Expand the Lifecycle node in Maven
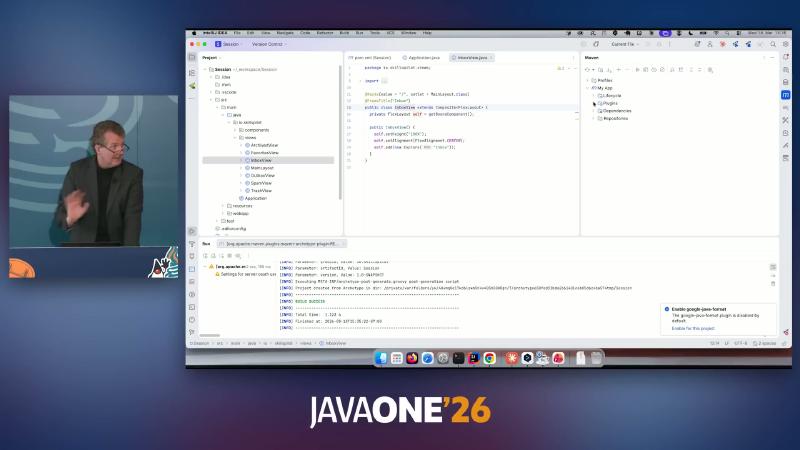 click(593, 95)
